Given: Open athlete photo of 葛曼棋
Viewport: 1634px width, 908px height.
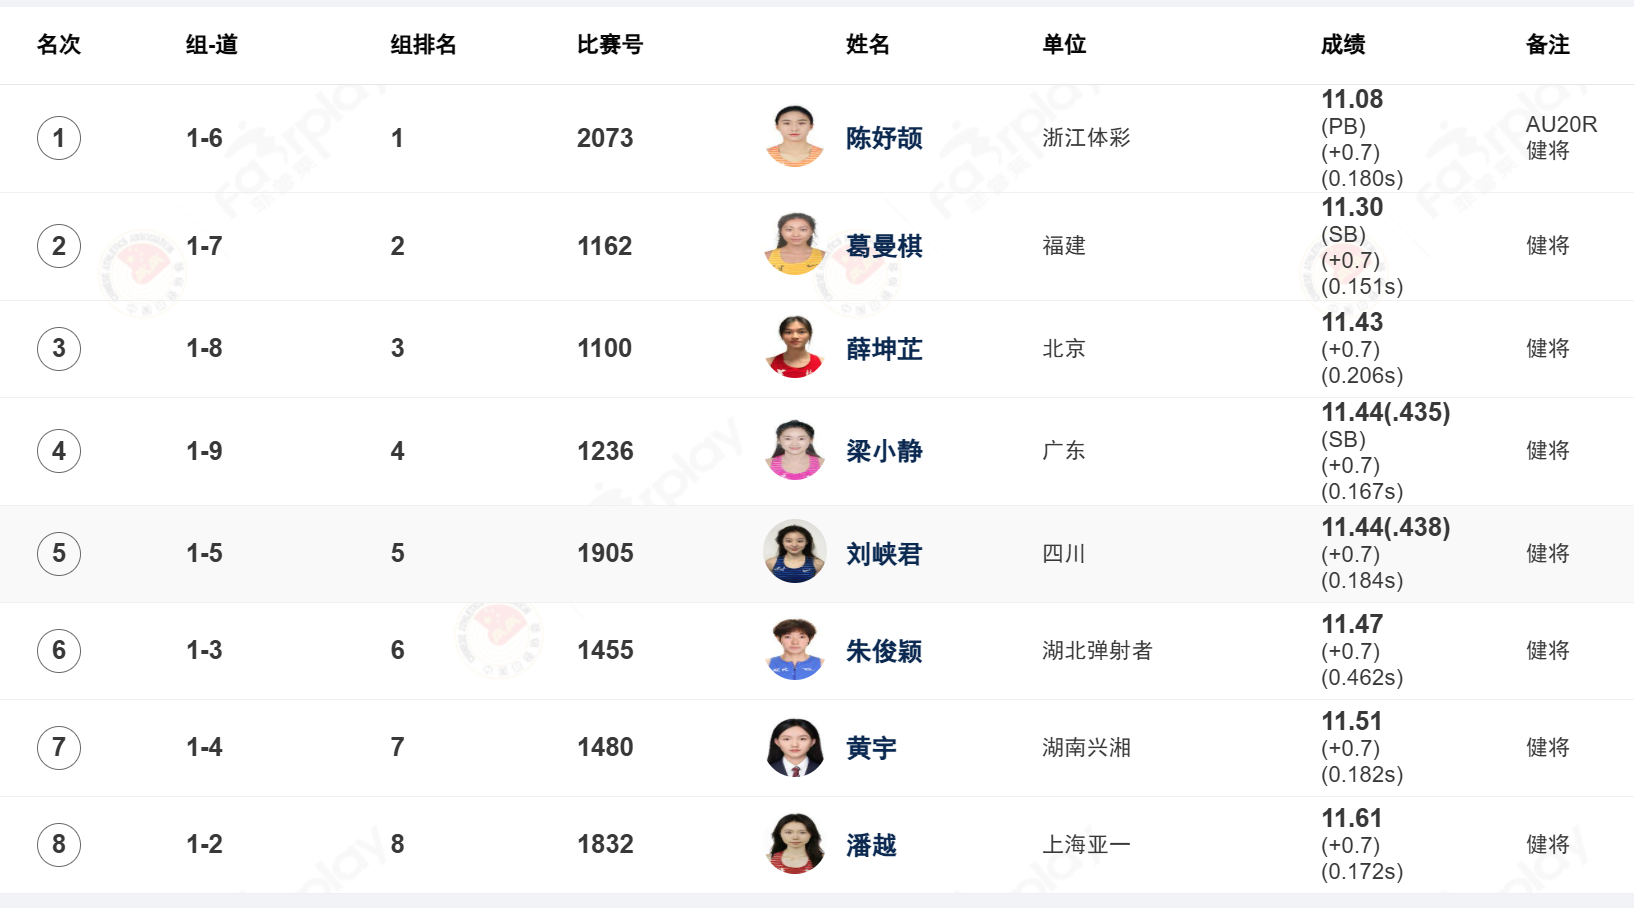Looking at the screenshot, I should (795, 245).
